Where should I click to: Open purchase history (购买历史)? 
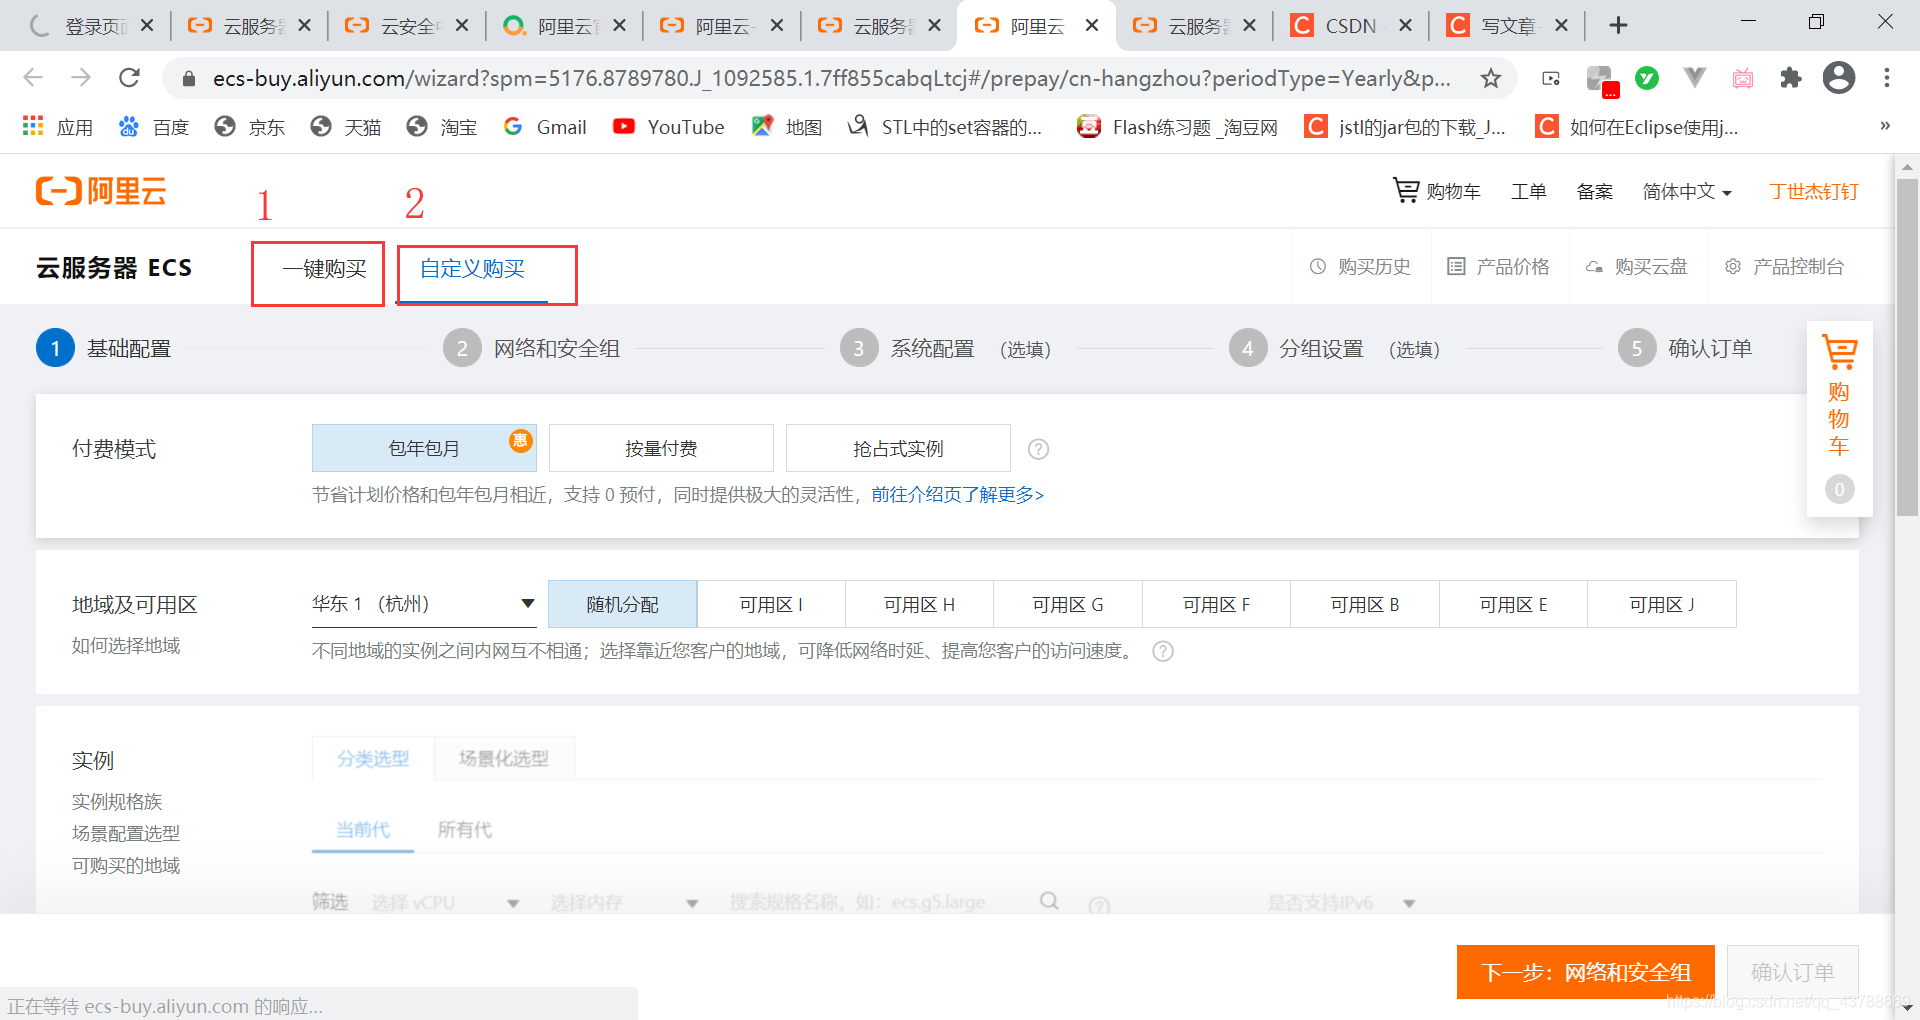(x=1360, y=267)
